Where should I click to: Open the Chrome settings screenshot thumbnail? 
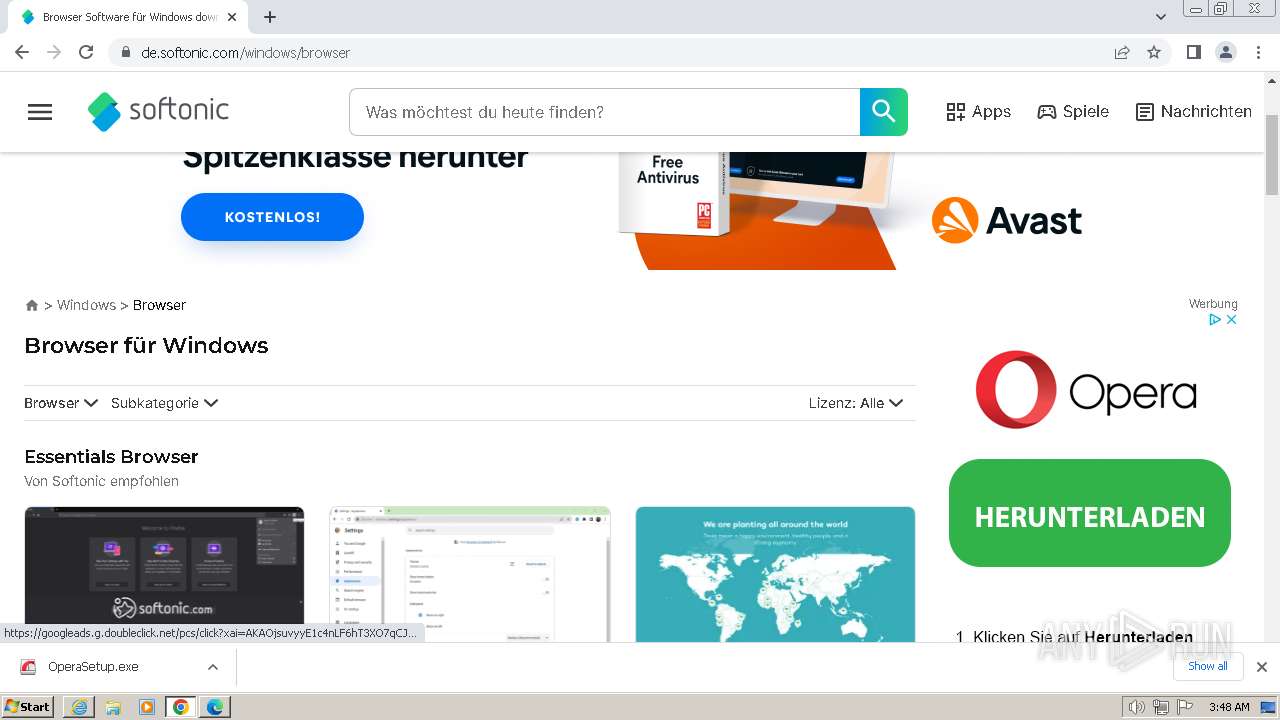pos(470,574)
